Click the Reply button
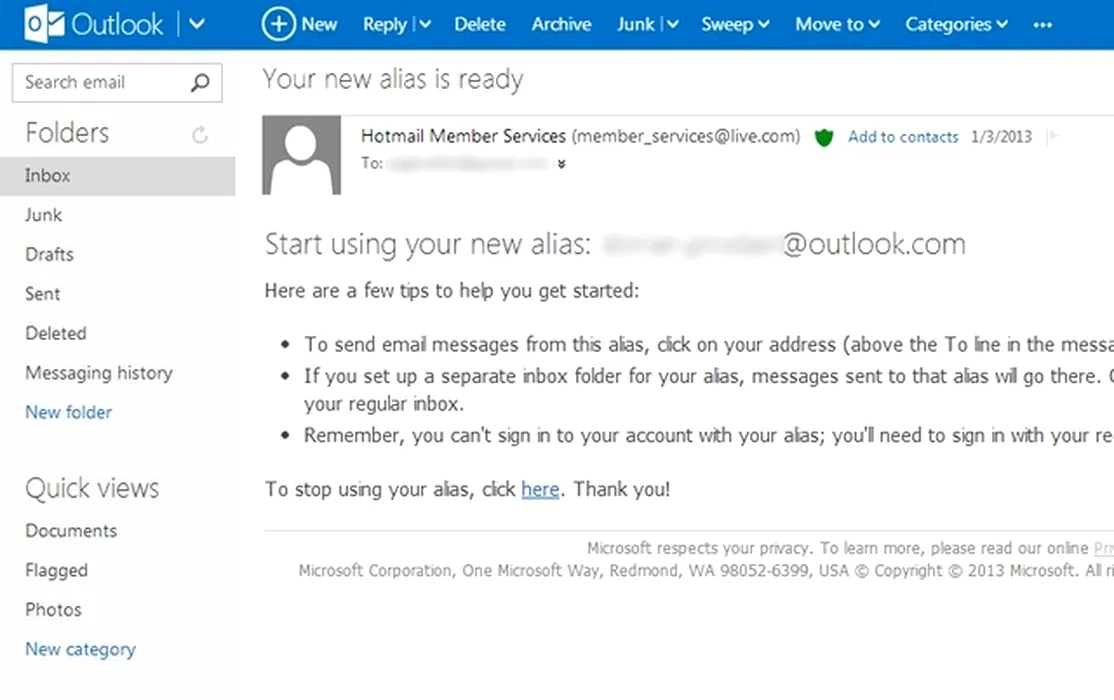Viewport: 1114px width, 700px height. [384, 24]
